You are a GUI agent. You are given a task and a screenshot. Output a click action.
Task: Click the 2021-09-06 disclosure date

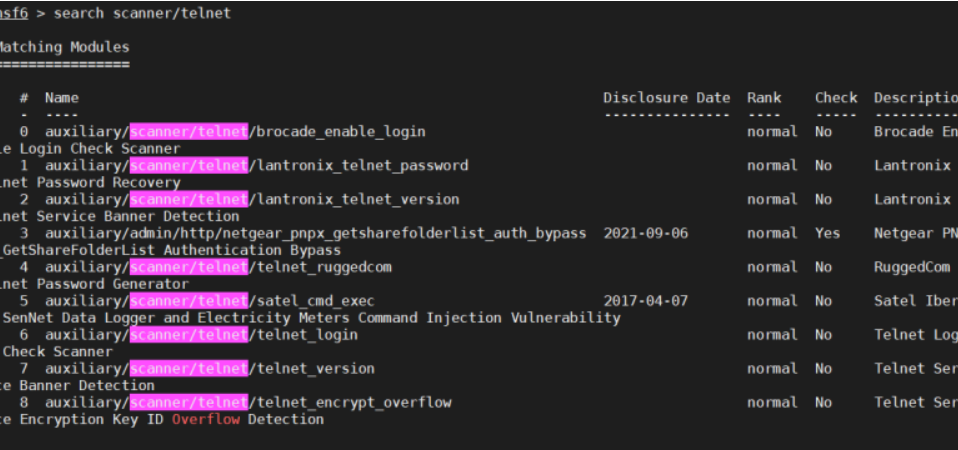point(645,233)
